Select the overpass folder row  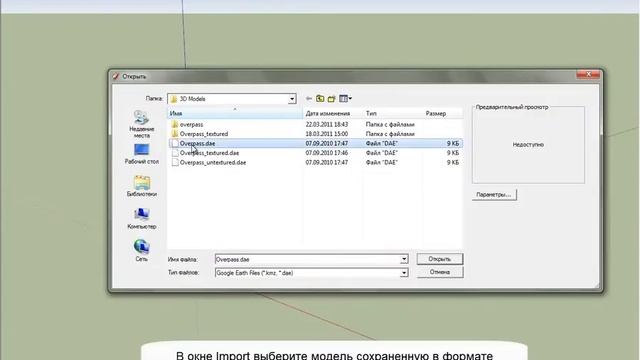315,124
